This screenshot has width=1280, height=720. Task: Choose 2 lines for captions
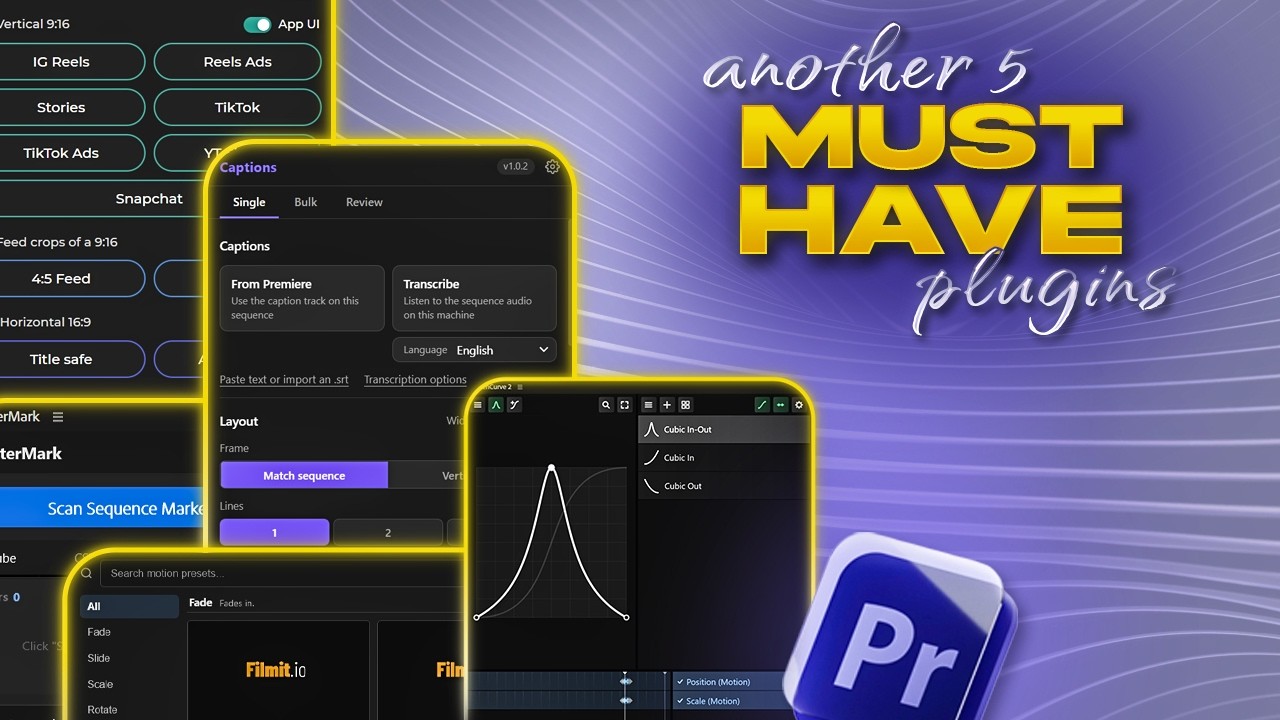click(388, 532)
